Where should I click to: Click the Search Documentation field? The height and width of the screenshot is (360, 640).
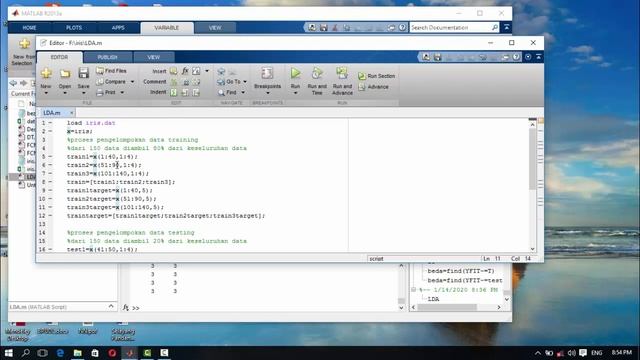click(x=451, y=27)
